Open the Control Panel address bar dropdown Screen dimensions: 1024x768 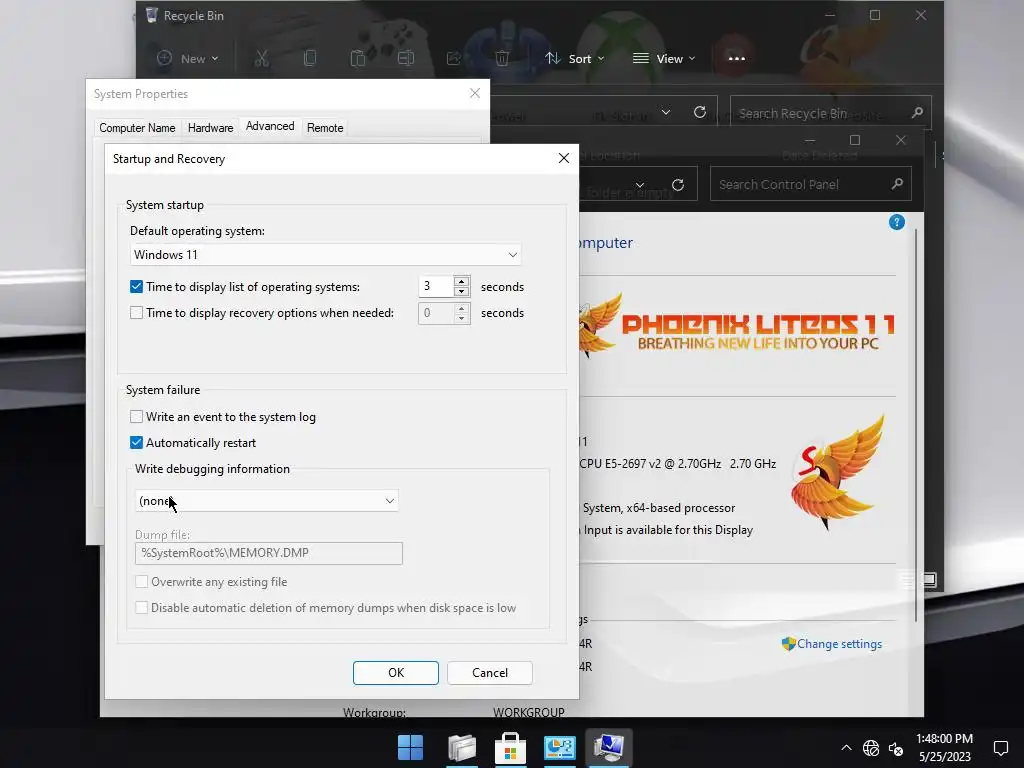pyautogui.click(x=640, y=185)
